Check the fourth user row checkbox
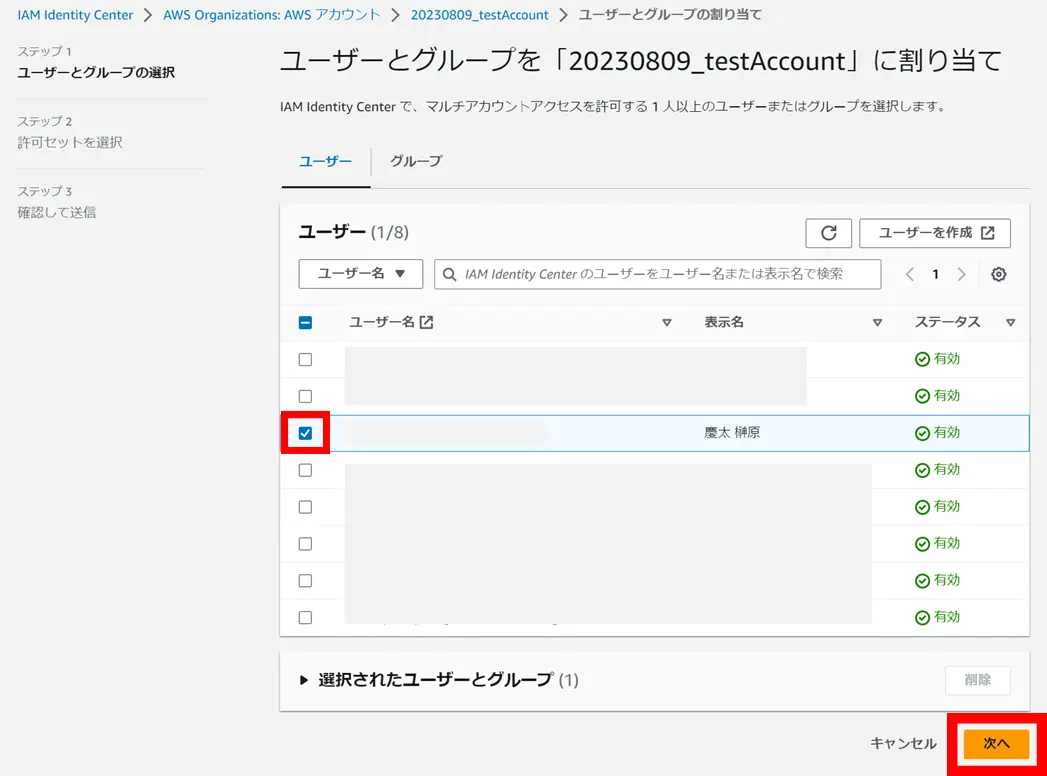This screenshot has height=776, width=1047. tap(305, 470)
